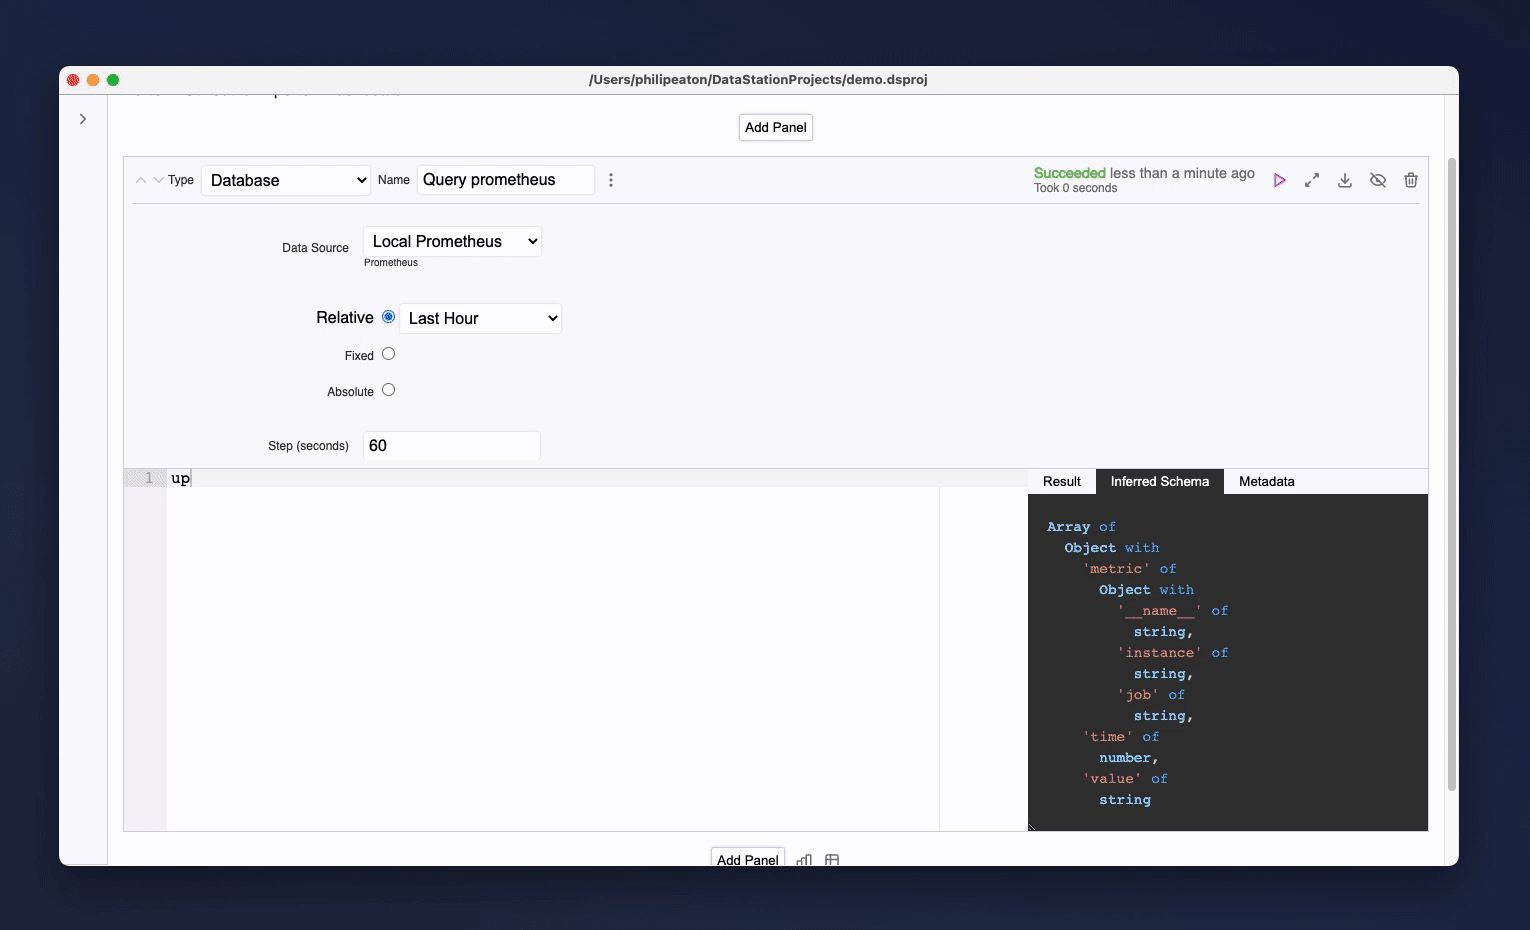Open the three-dot panel options menu
Viewport: 1530px width, 930px height.
611,180
